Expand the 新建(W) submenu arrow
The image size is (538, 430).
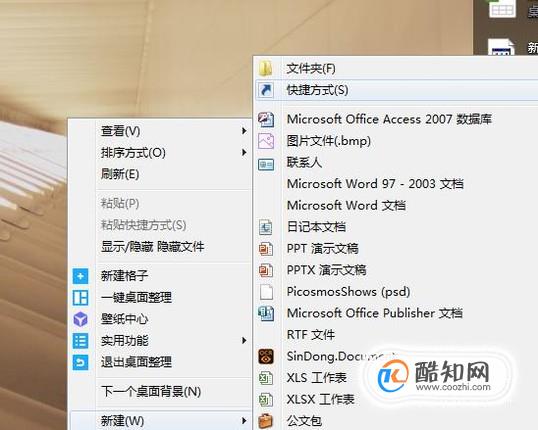pyautogui.click(x=244, y=421)
